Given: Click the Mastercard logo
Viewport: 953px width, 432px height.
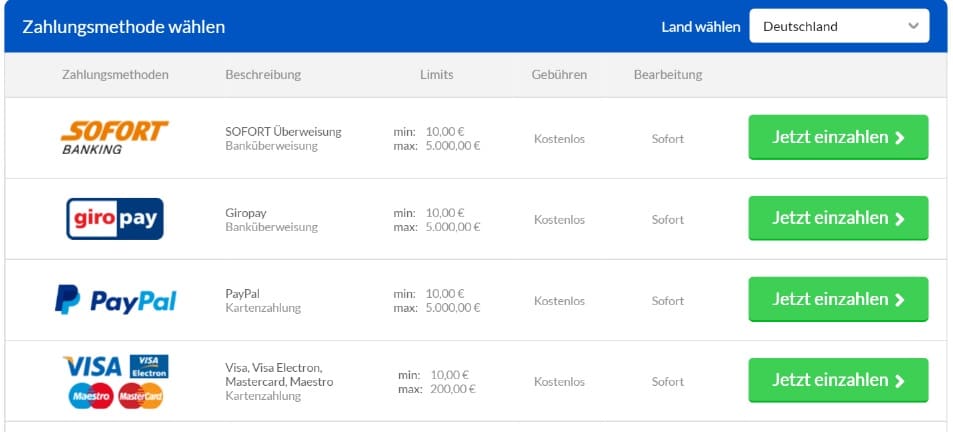Looking at the screenshot, I should click(141, 396).
